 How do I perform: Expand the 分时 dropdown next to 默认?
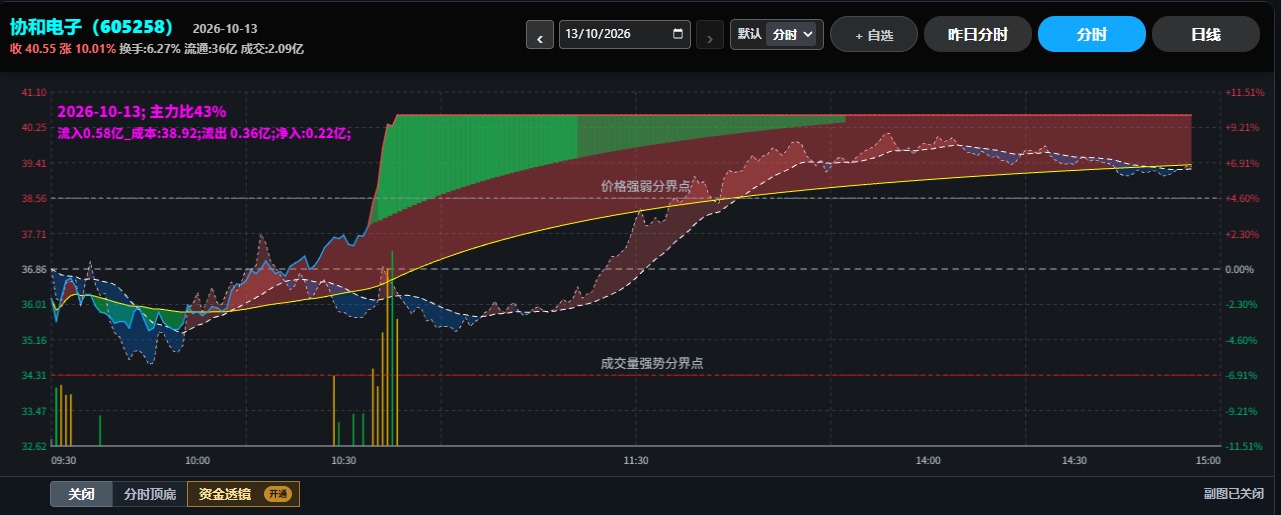(793, 34)
